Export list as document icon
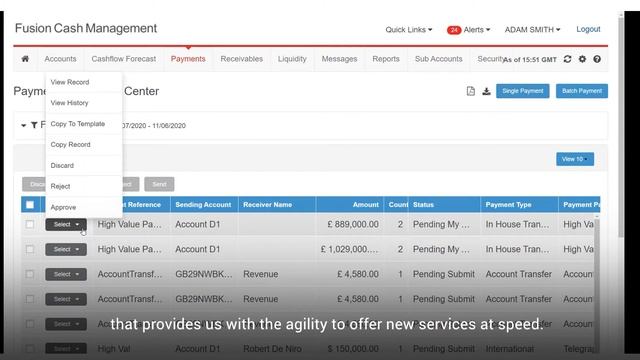Screen dimensions: 640x360 pyautogui.click(x=471, y=91)
